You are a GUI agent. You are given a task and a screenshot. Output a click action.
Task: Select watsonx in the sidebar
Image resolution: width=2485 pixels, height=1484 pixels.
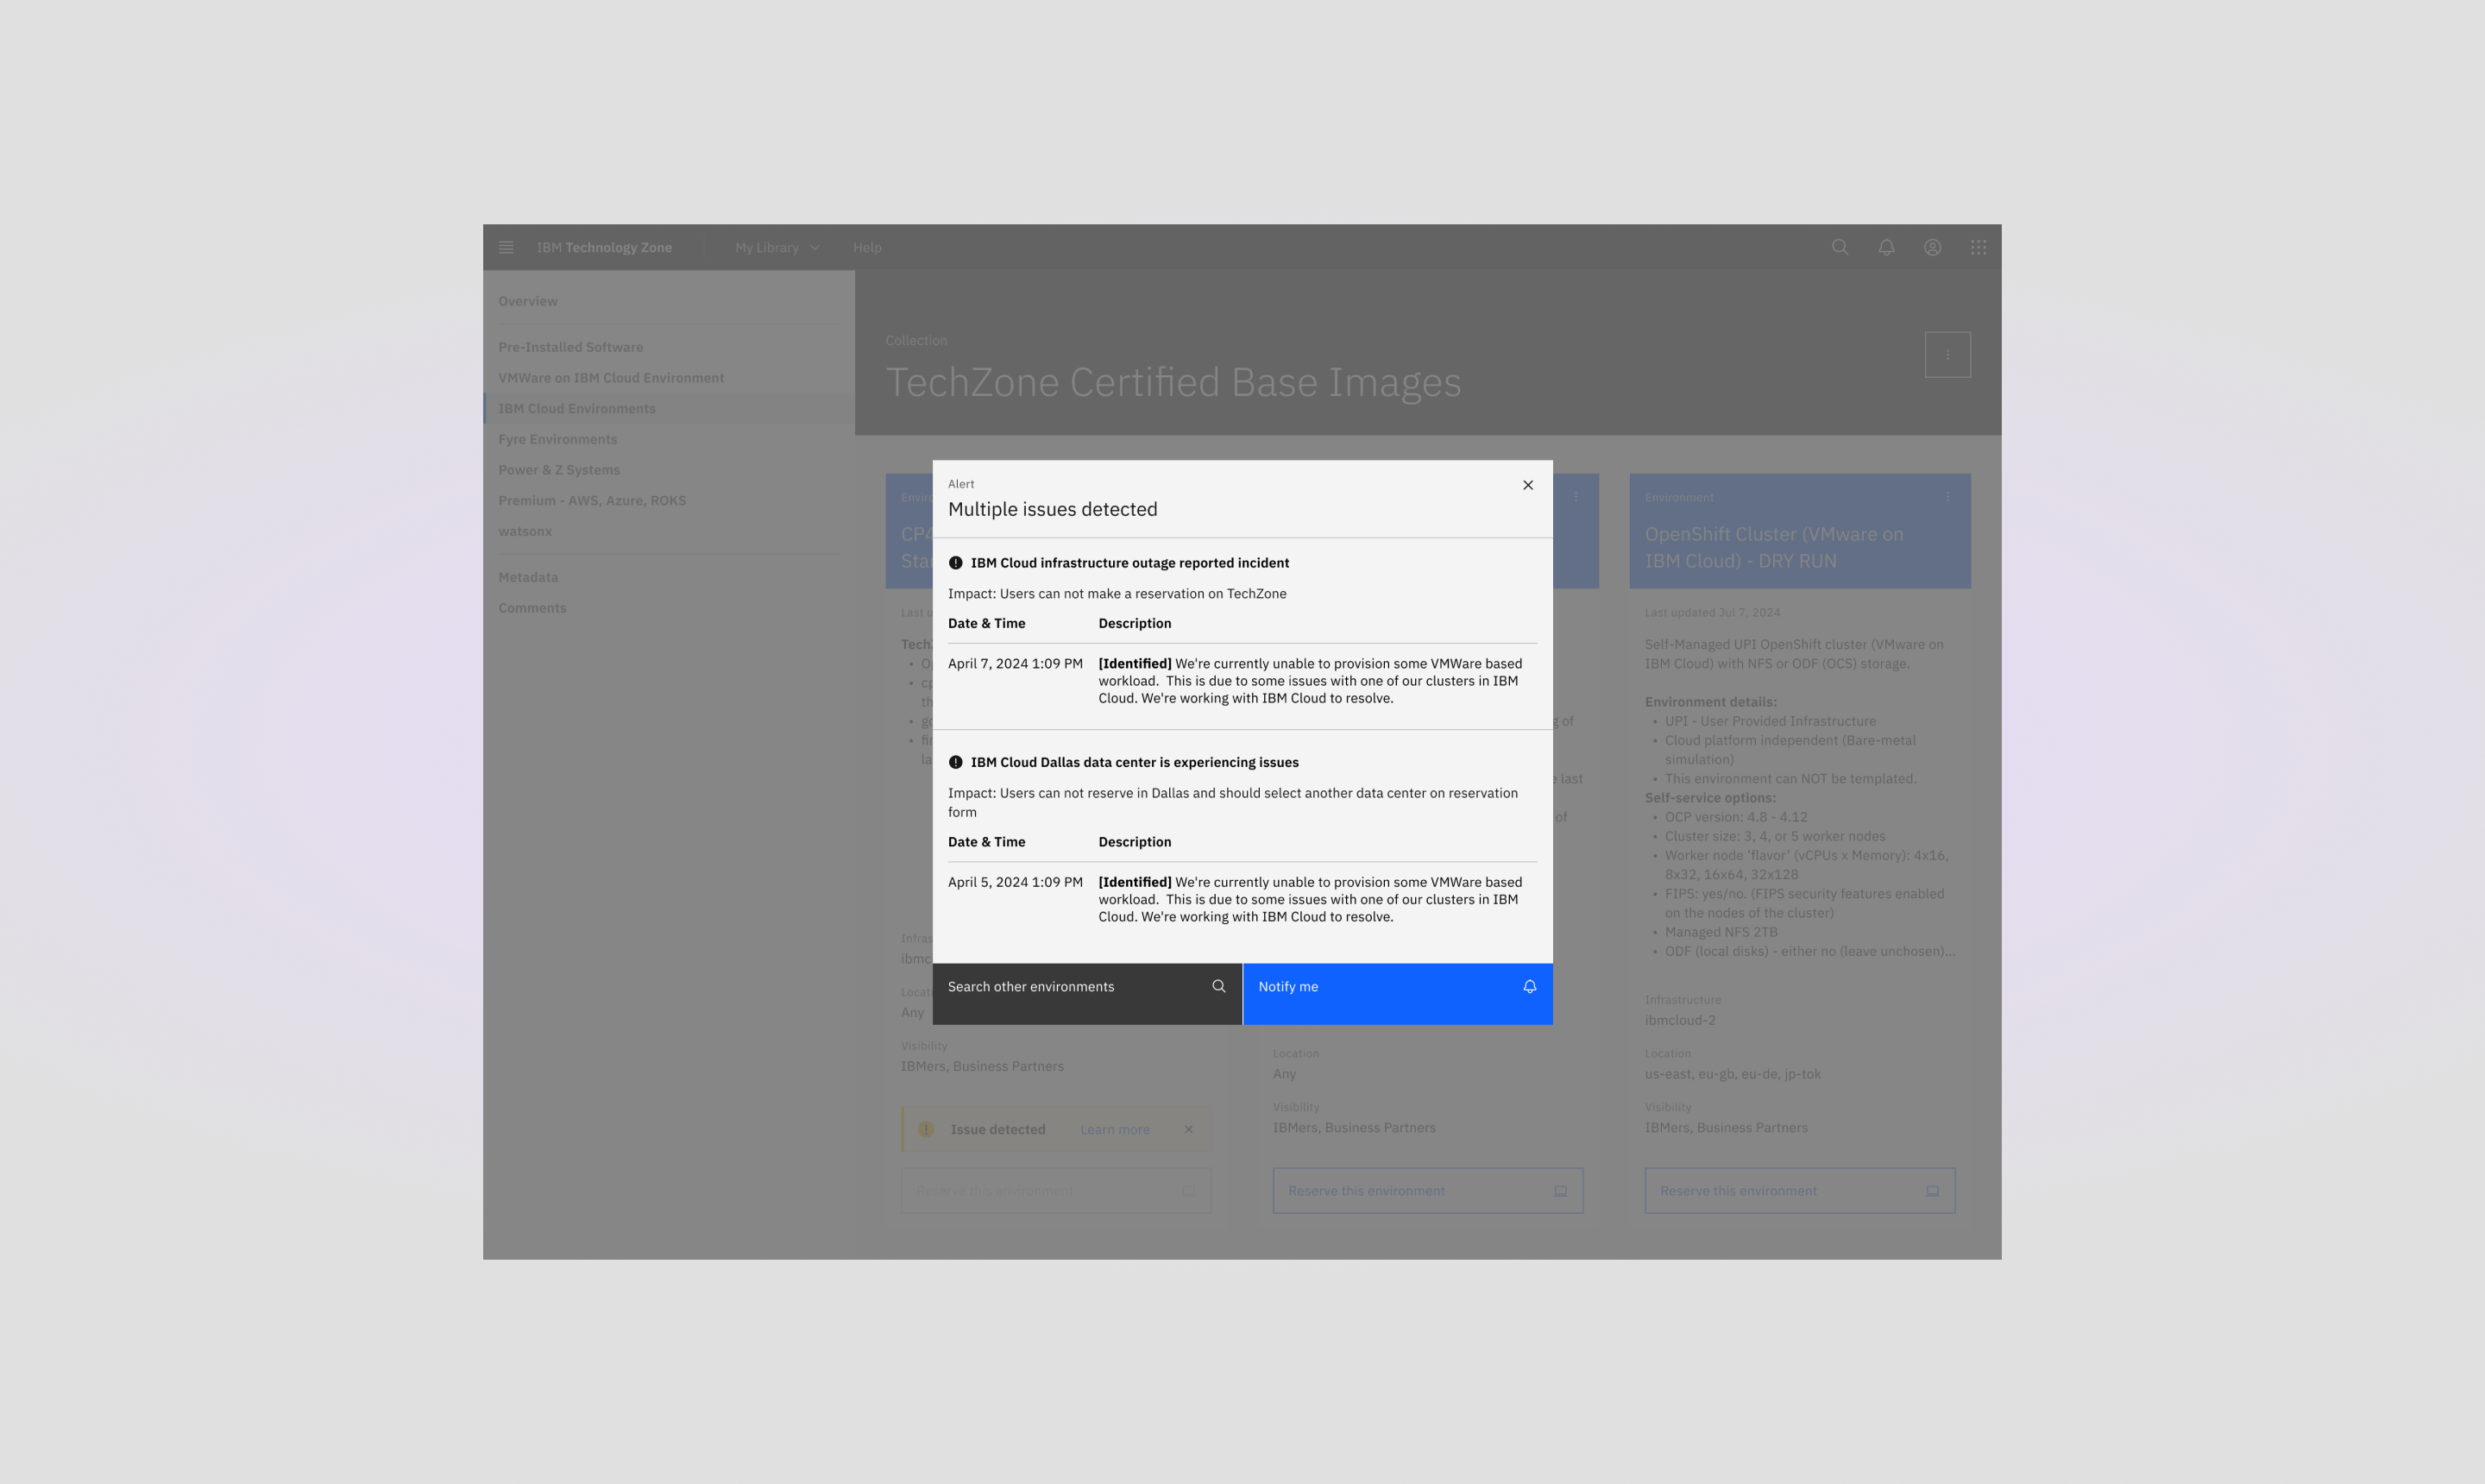coord(525,531)
